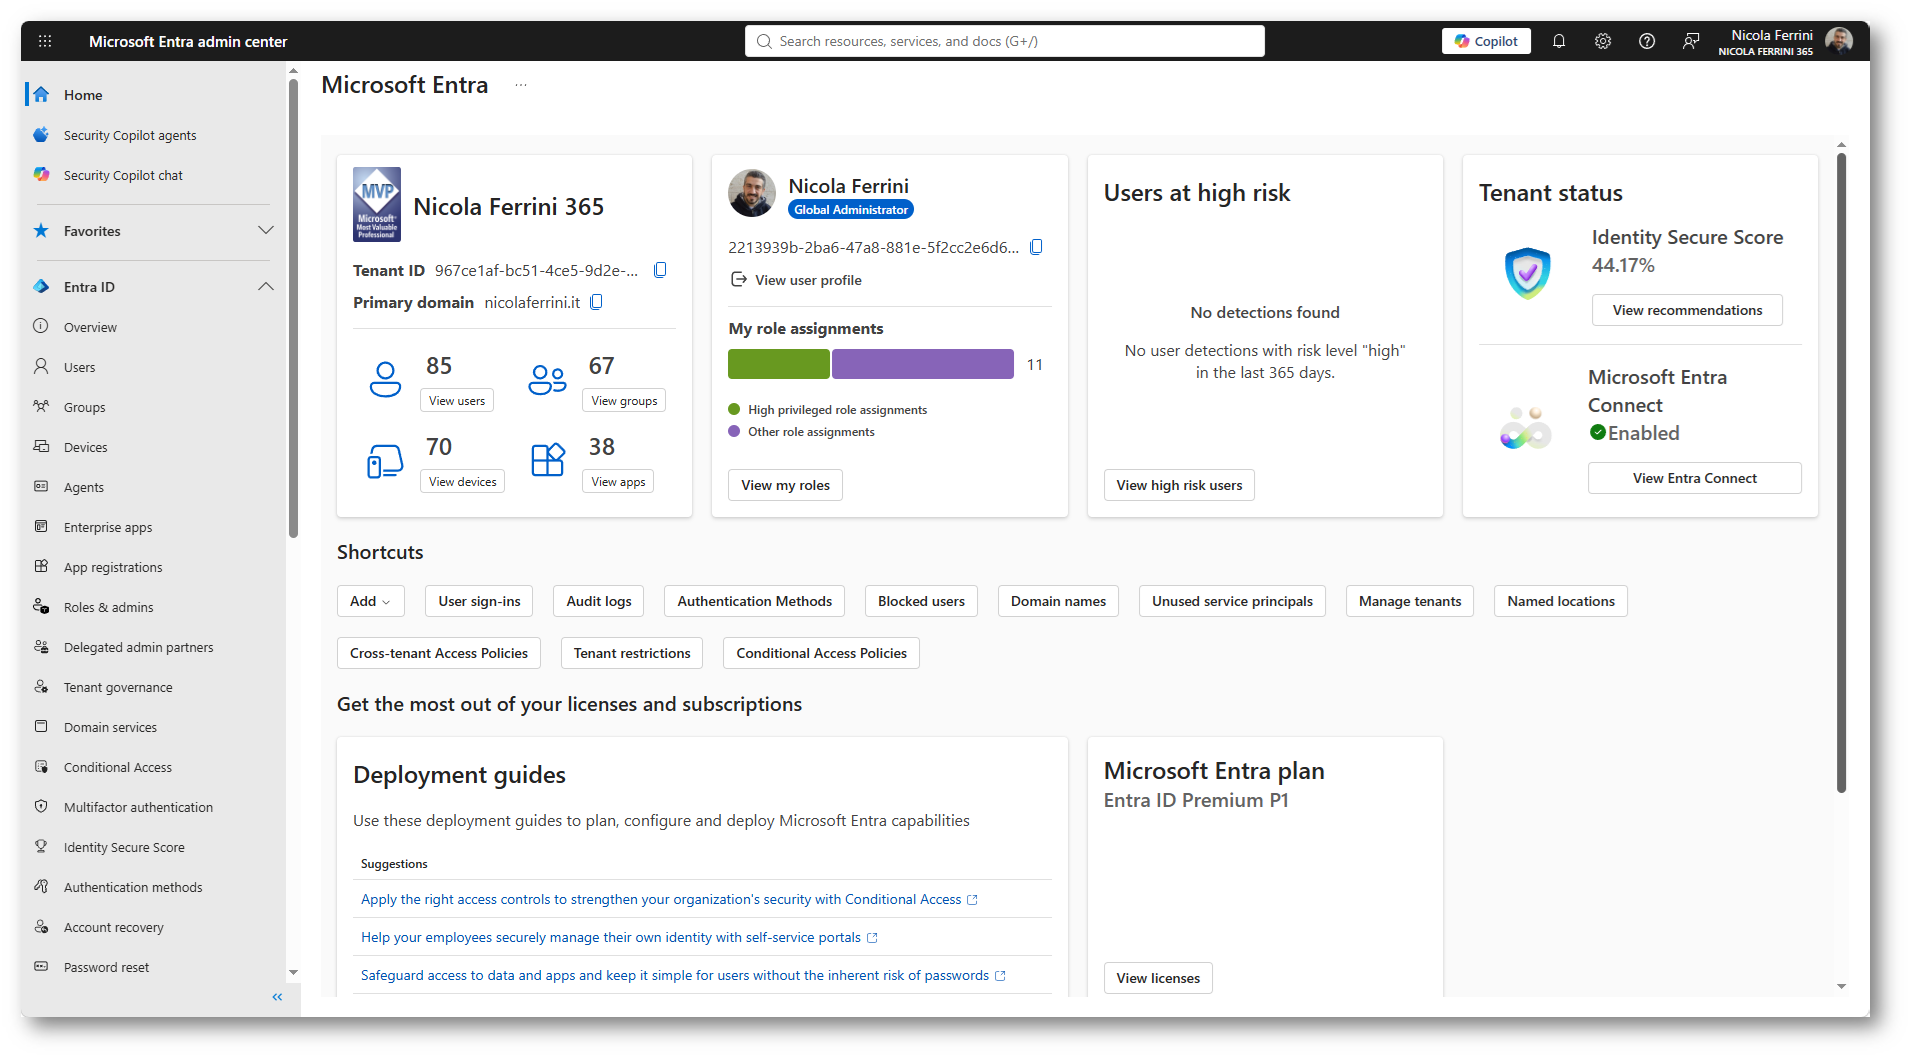Navigate to Authentication methods
Screen dimensions: 1912x1059
point(133,887)
